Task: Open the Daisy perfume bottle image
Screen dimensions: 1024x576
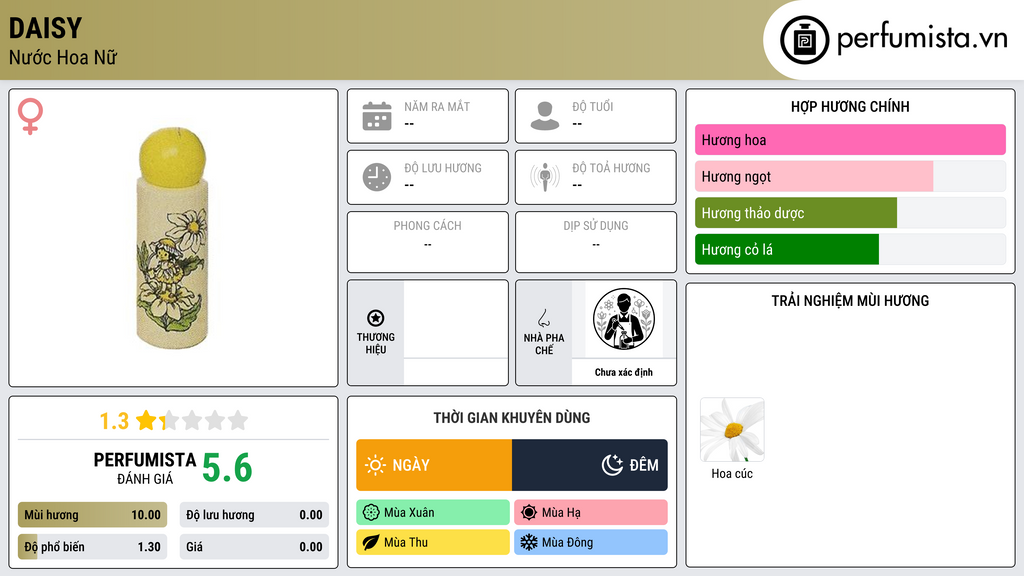Action: click(x=172, y=238)
